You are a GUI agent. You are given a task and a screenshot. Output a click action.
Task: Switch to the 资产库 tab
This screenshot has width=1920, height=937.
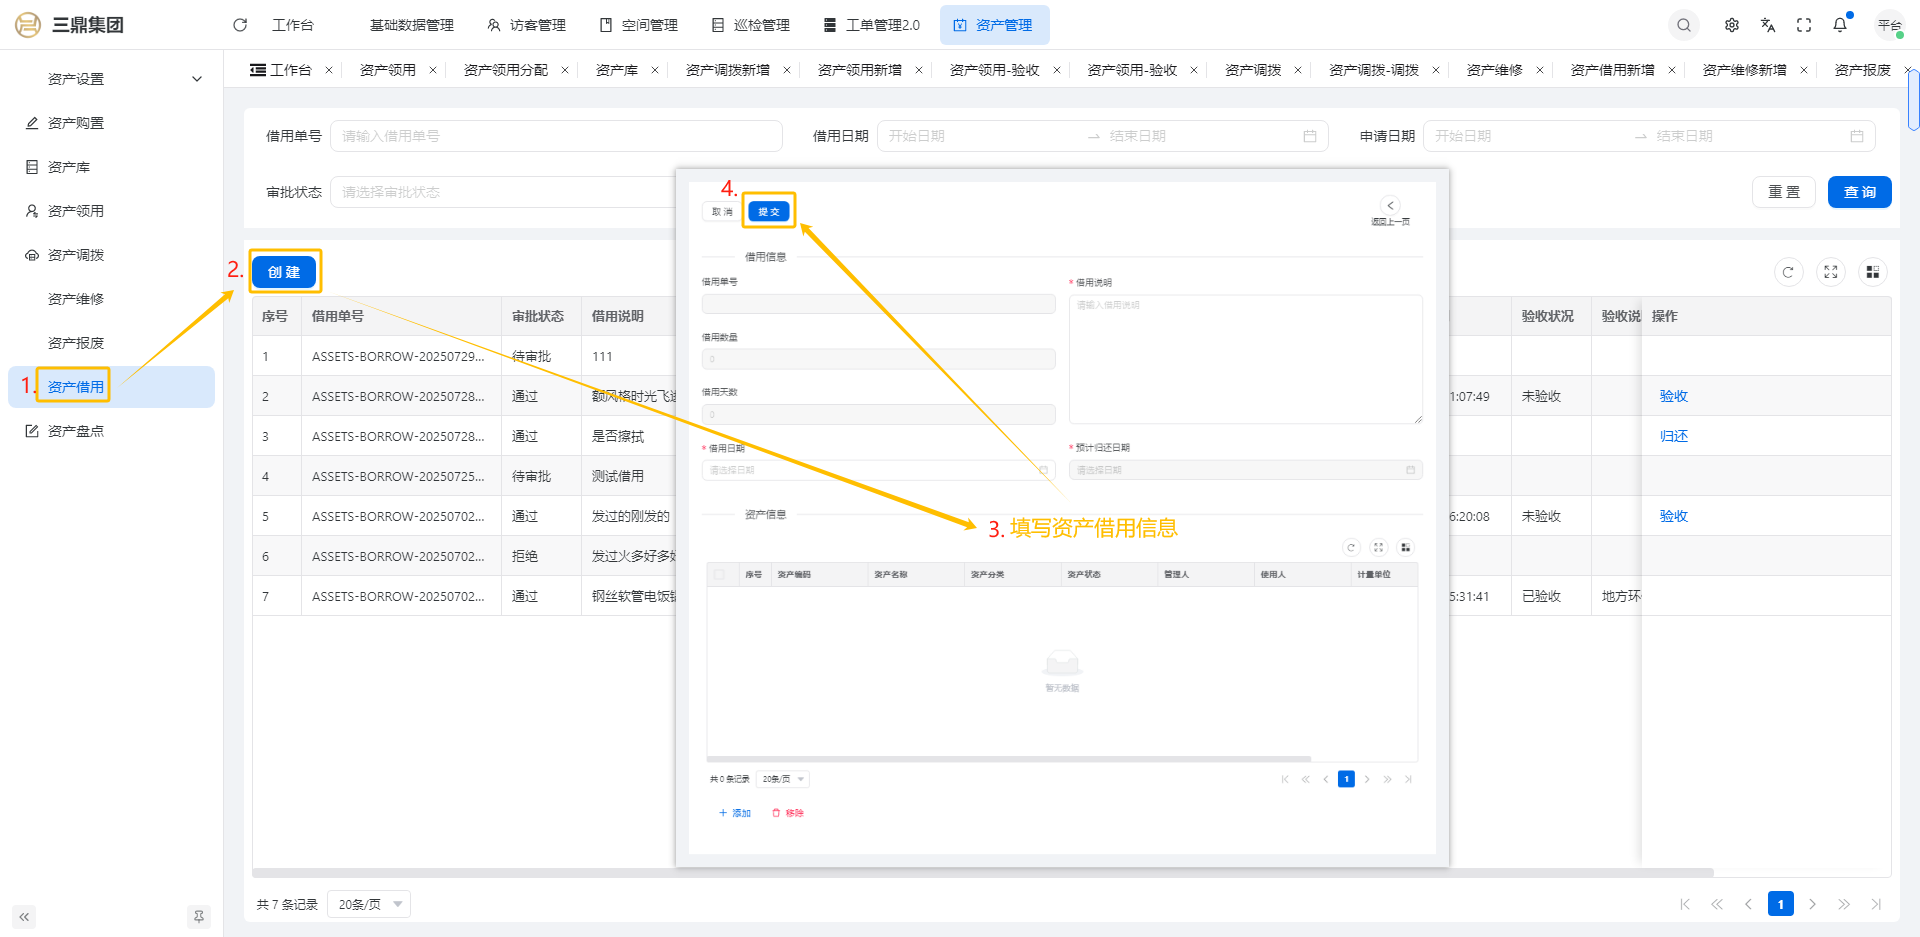tap(616, 70)
